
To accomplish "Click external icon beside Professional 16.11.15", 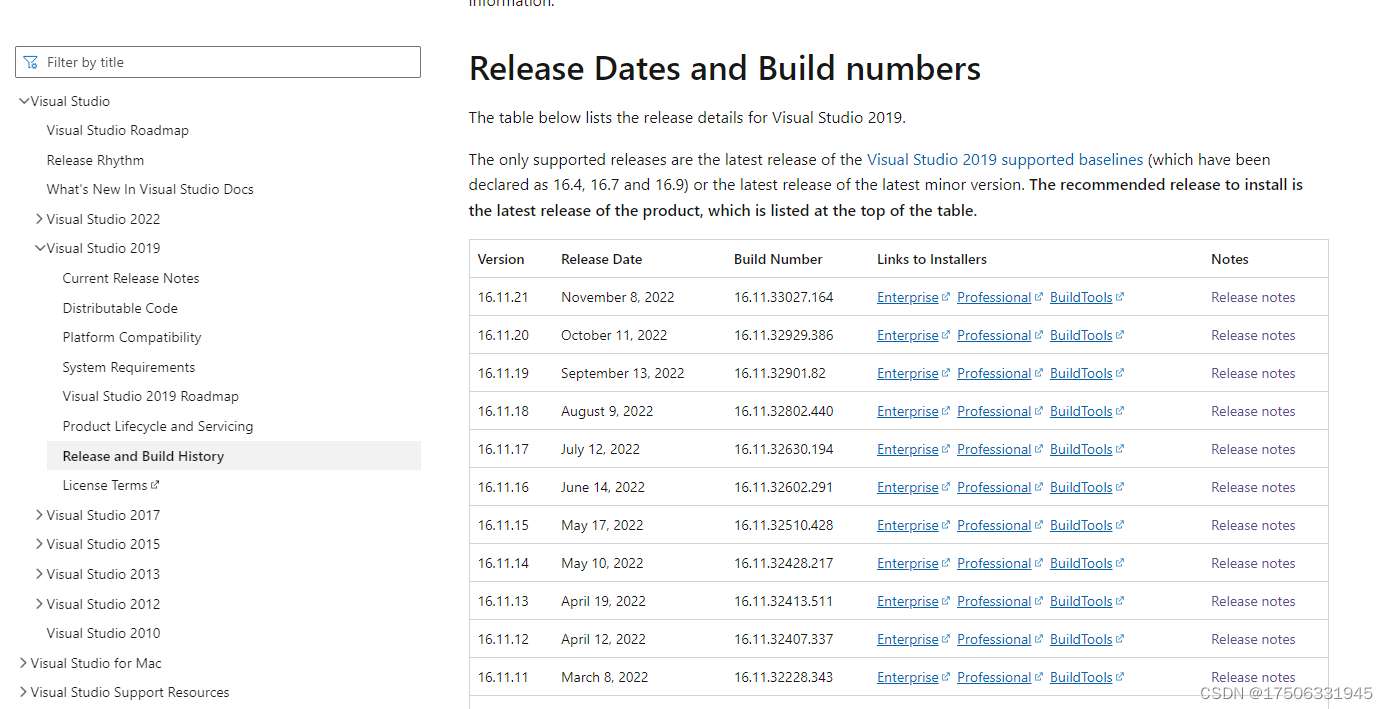I will (x=1038, y=525).
